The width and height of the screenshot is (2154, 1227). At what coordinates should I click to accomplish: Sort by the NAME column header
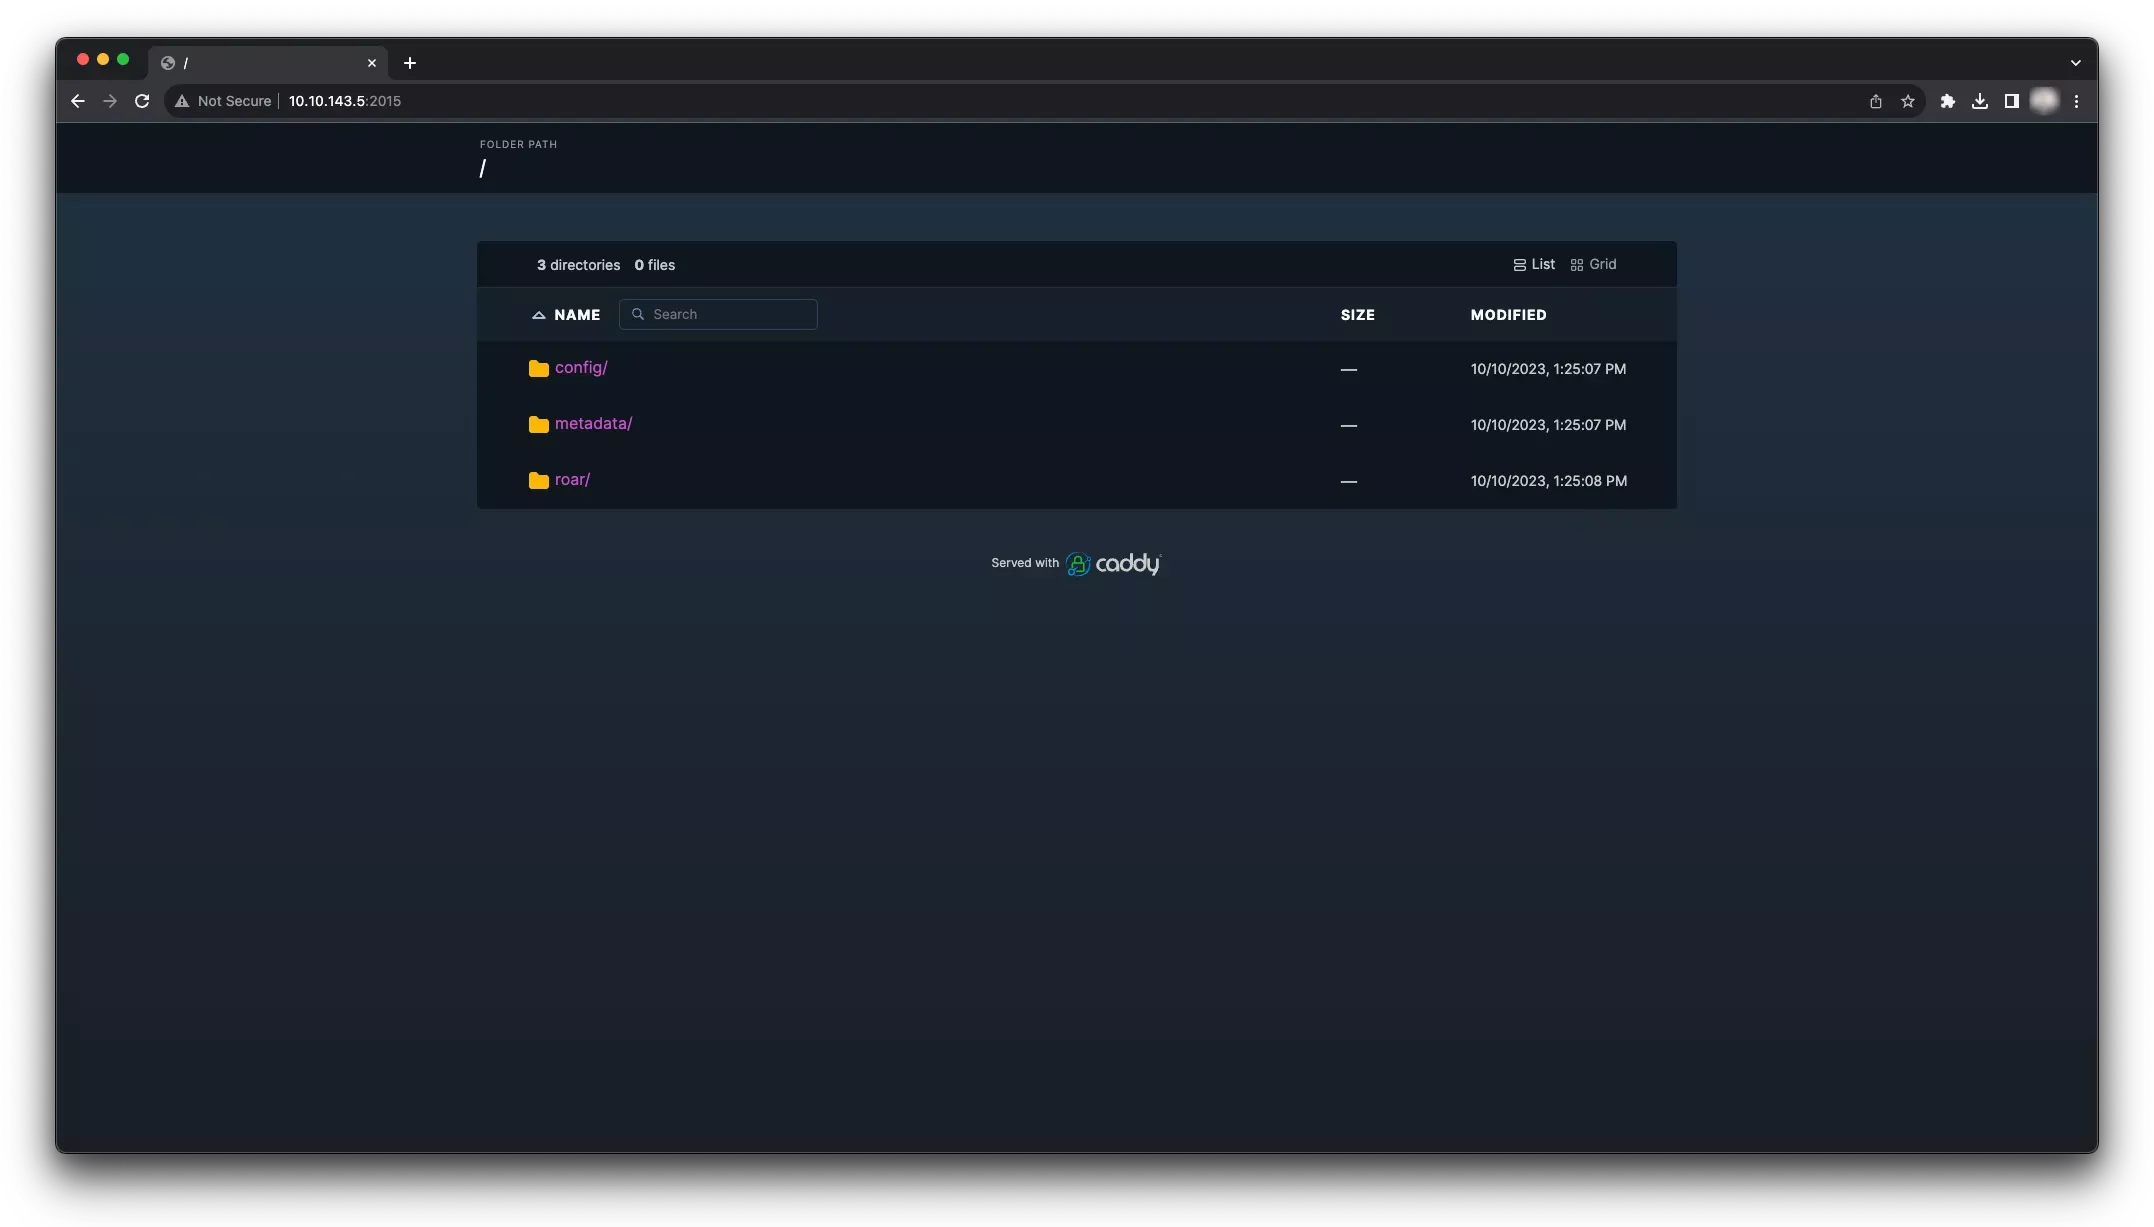(577, 315)
